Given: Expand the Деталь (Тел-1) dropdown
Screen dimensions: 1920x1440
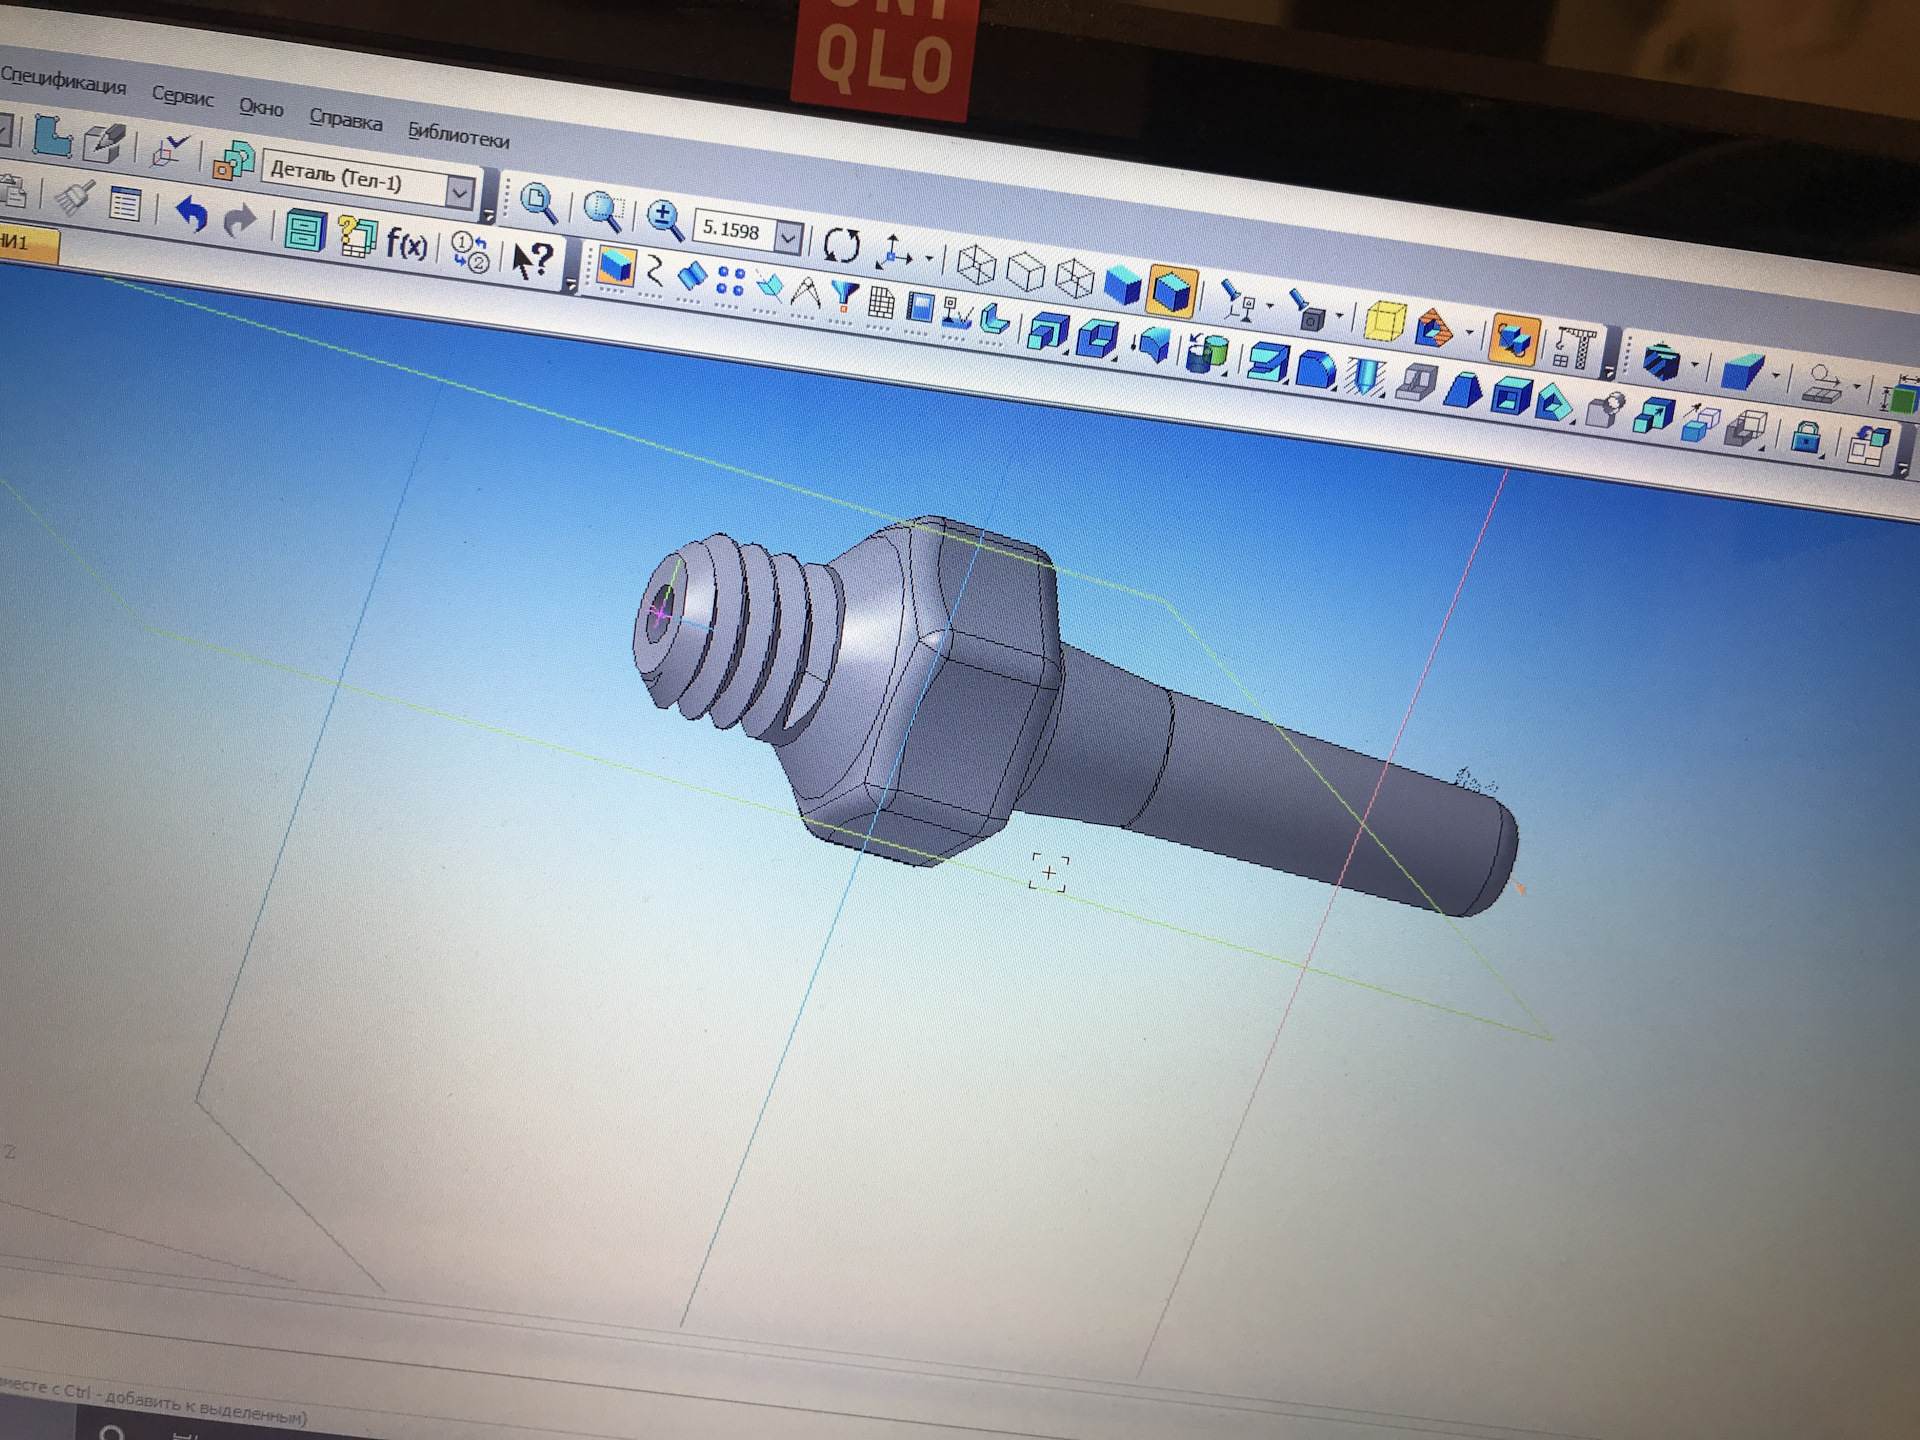Looking at the screenshot, I should pos(459,191).
